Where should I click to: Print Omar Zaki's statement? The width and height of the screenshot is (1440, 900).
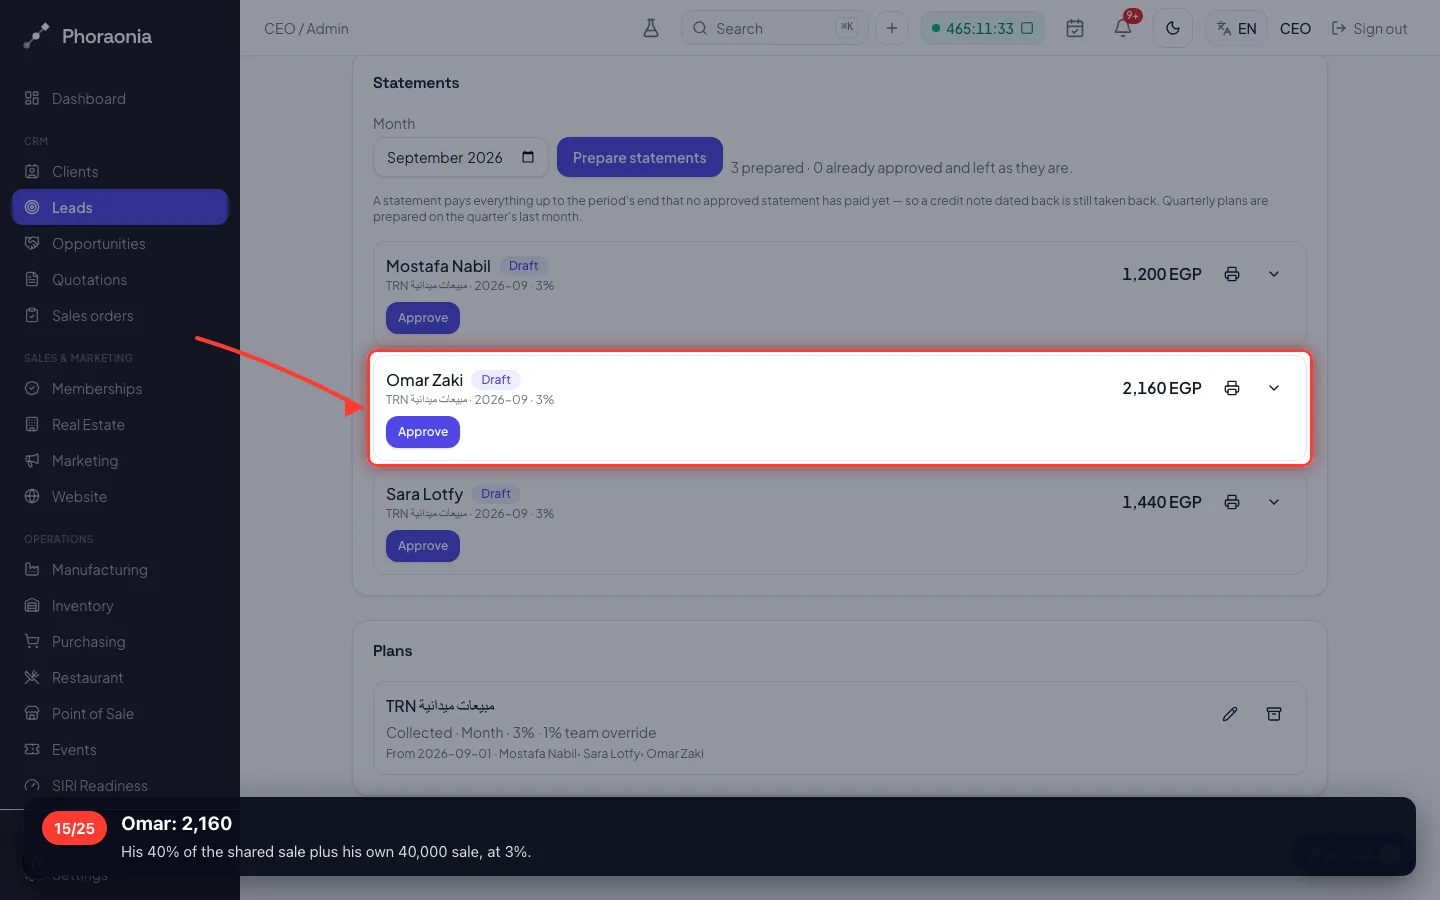(1232, 388)
